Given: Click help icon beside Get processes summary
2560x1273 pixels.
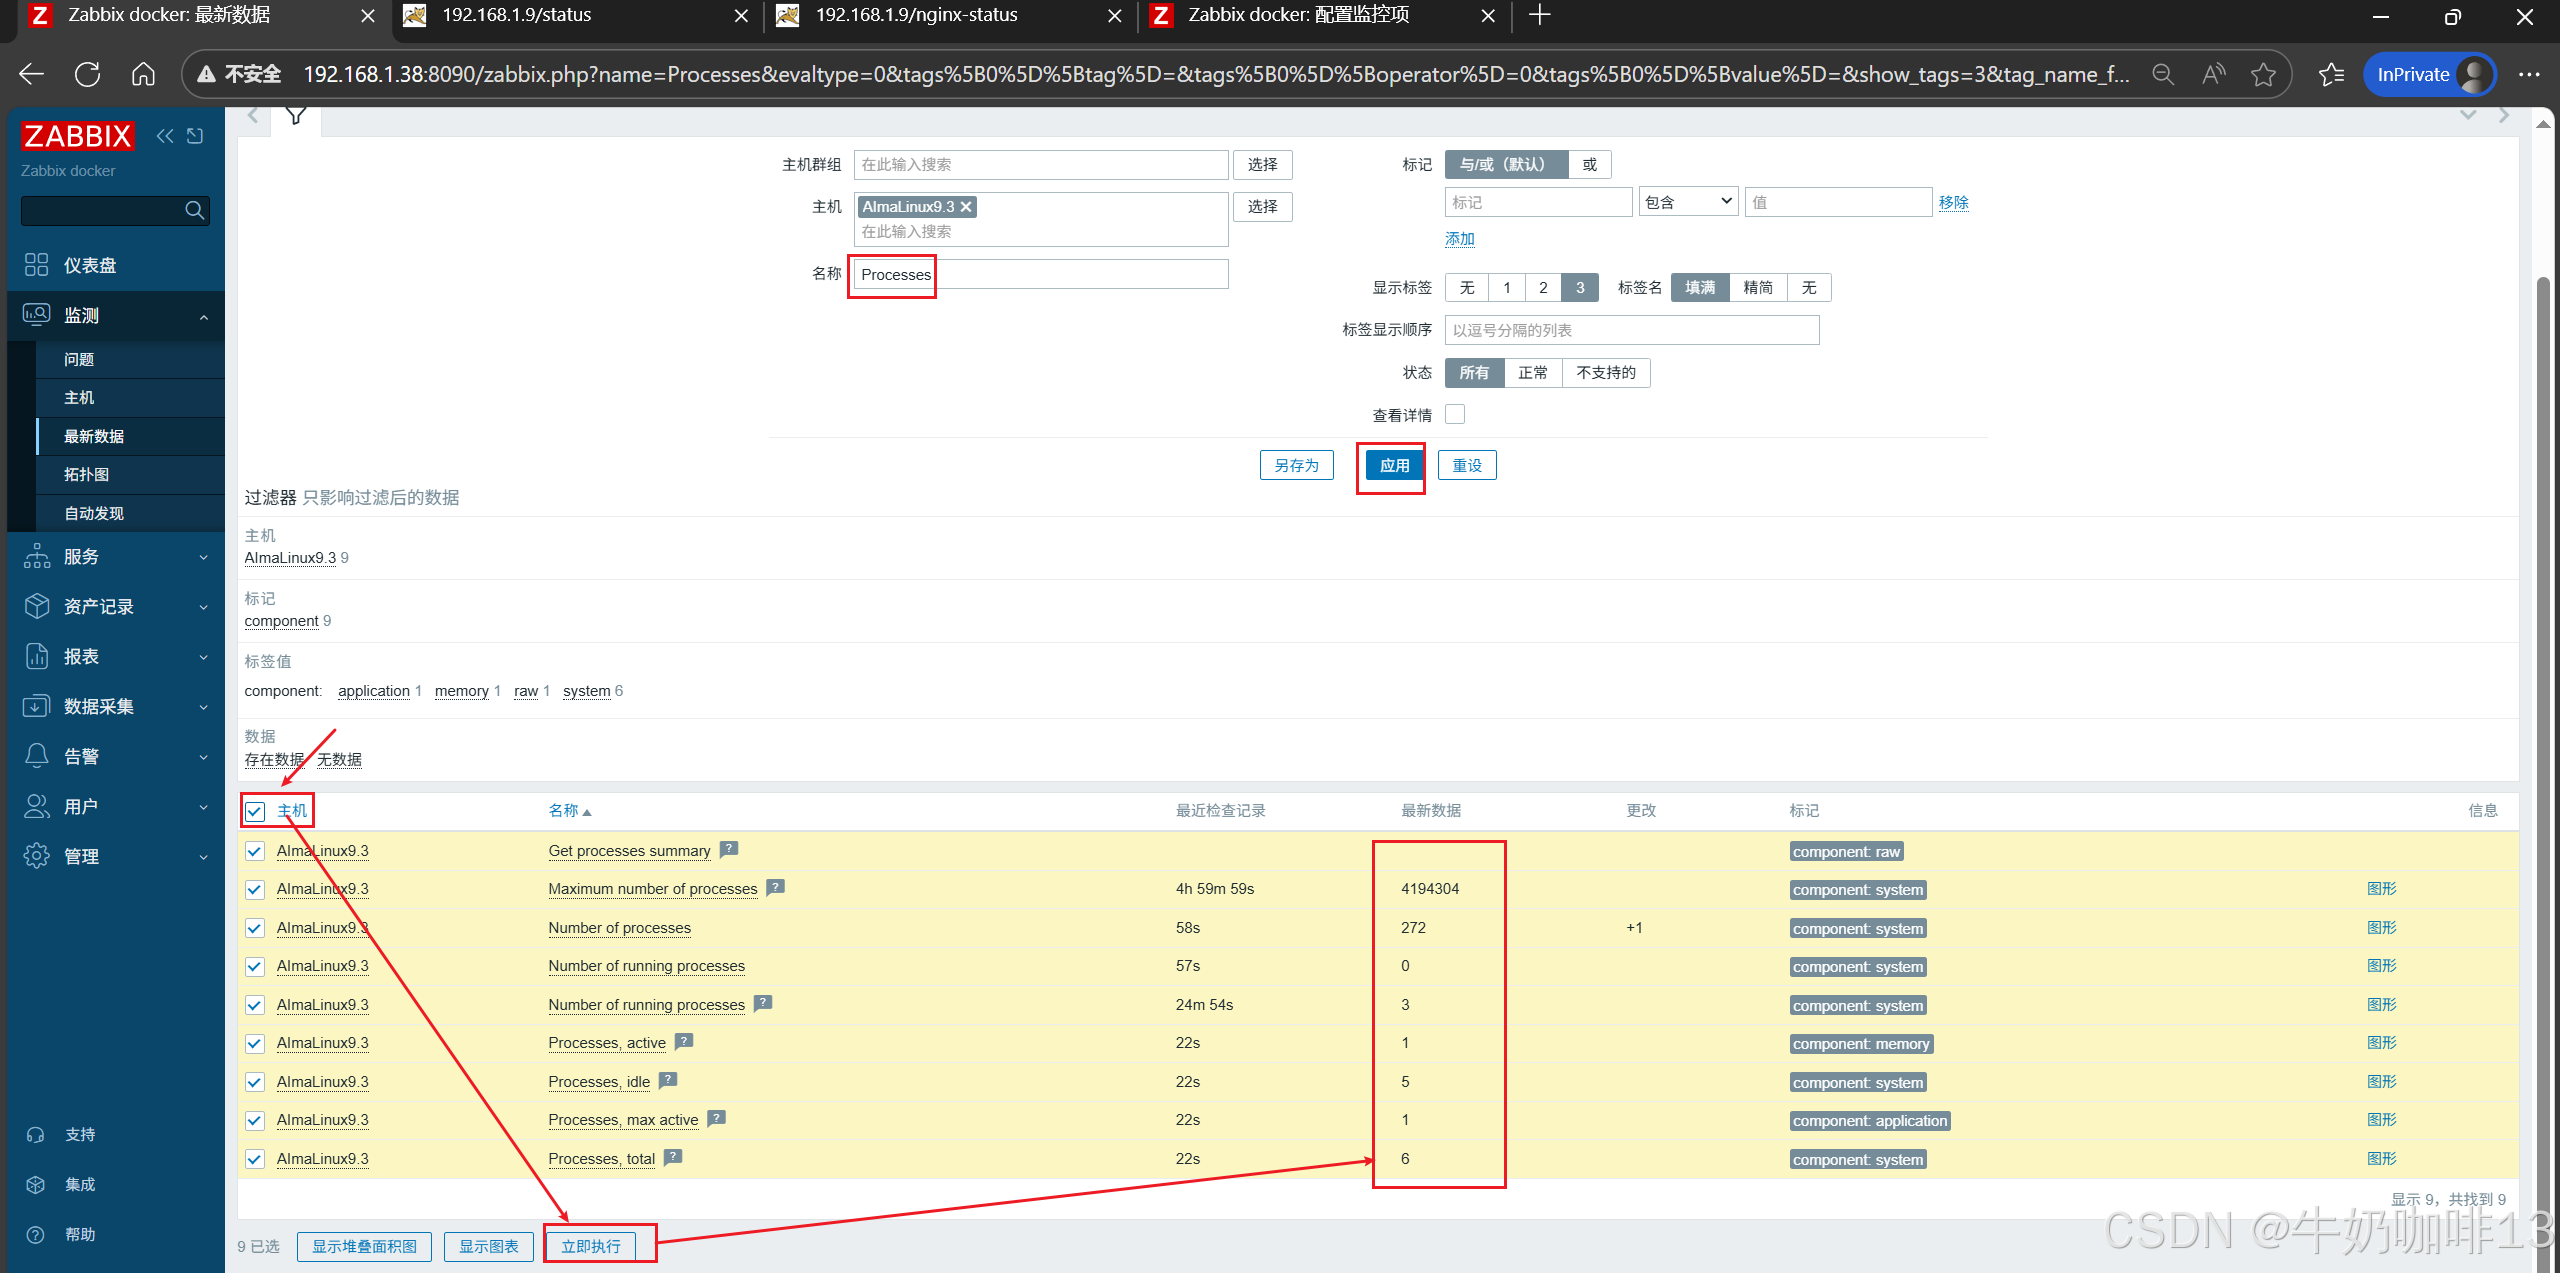Looking at the screenshot, I should [729, 849].
